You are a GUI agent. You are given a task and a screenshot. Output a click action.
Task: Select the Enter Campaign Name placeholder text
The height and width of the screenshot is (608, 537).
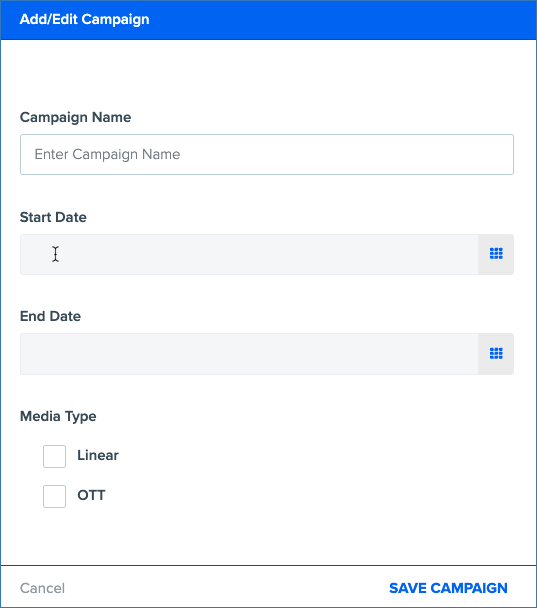point(107,154)
